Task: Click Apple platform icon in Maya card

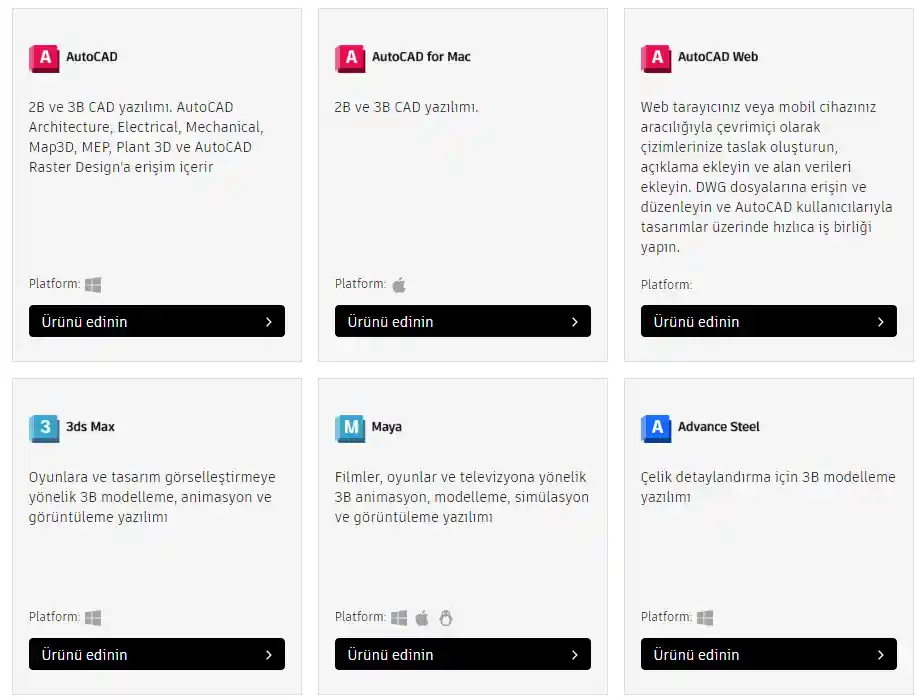Action: 422,618
